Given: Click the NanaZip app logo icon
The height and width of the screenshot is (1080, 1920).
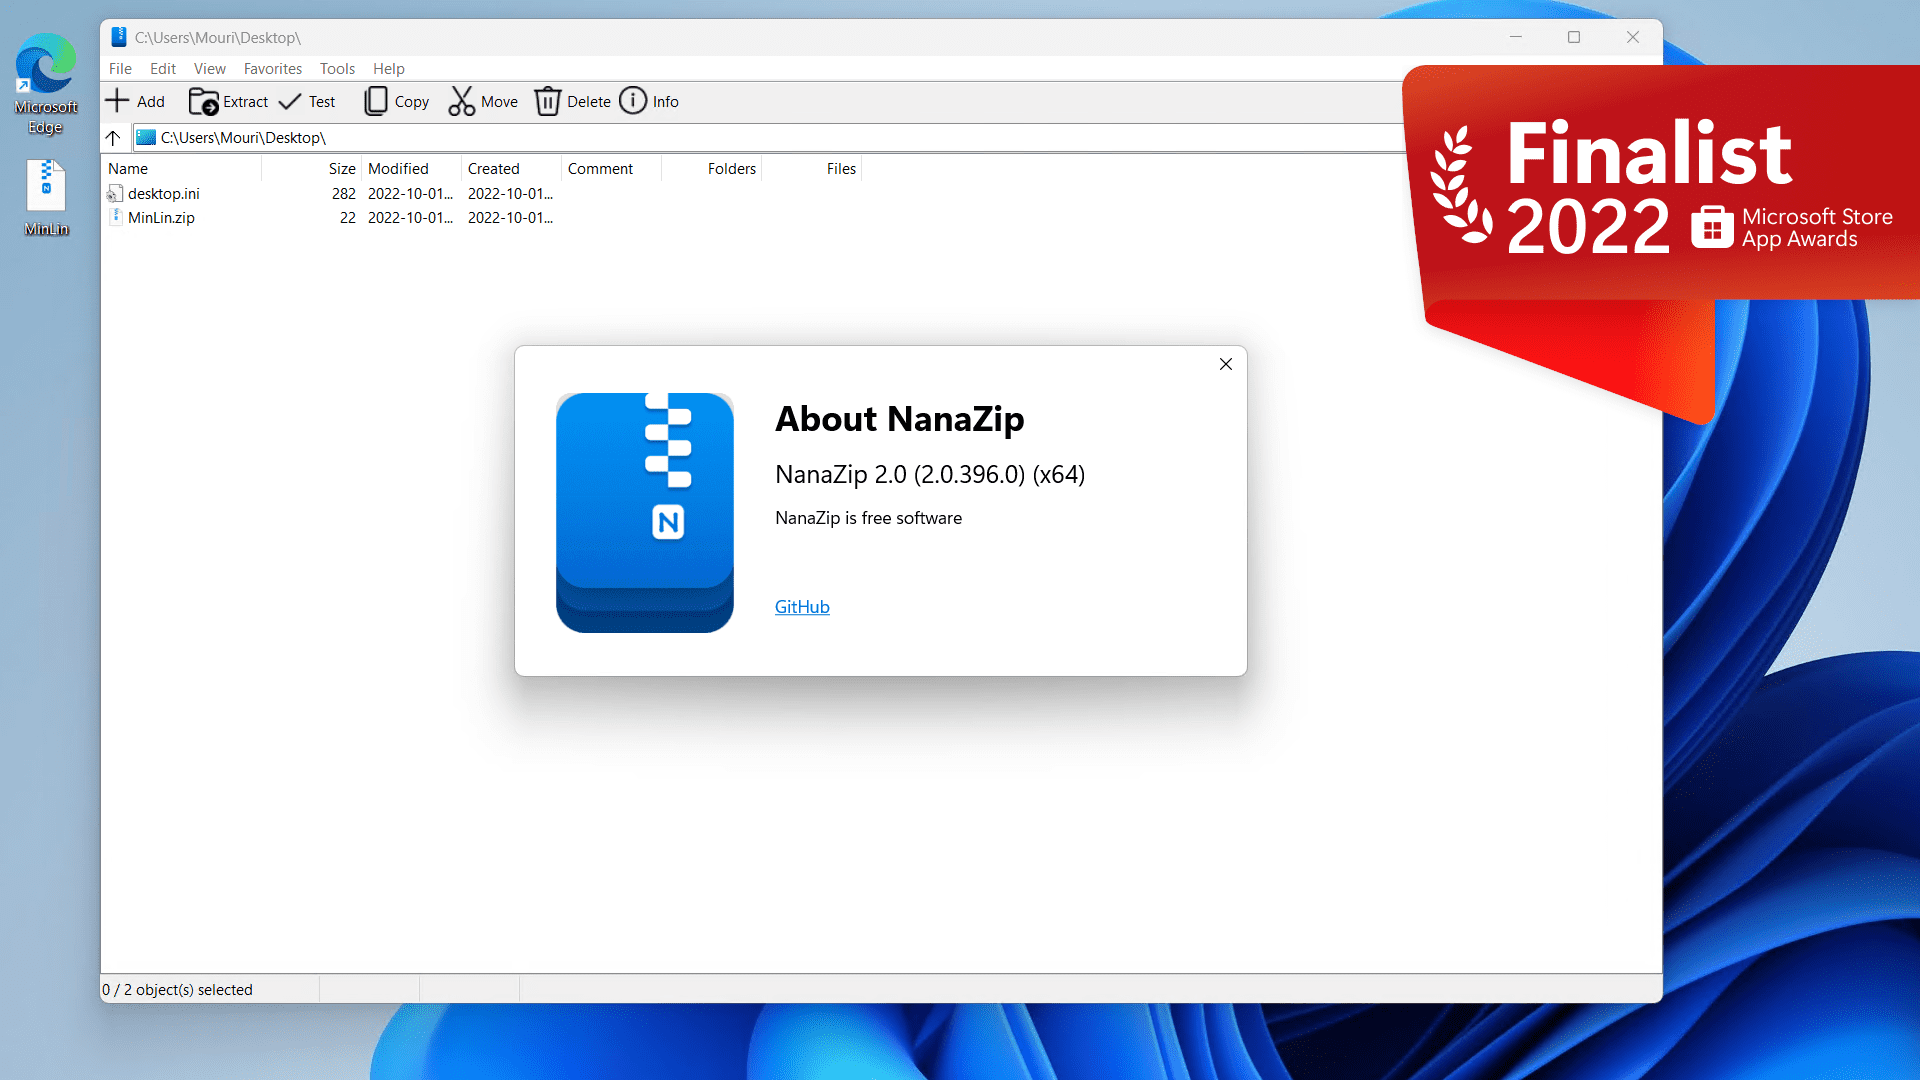Looking at the screenshot, I should tap(644, 512).
